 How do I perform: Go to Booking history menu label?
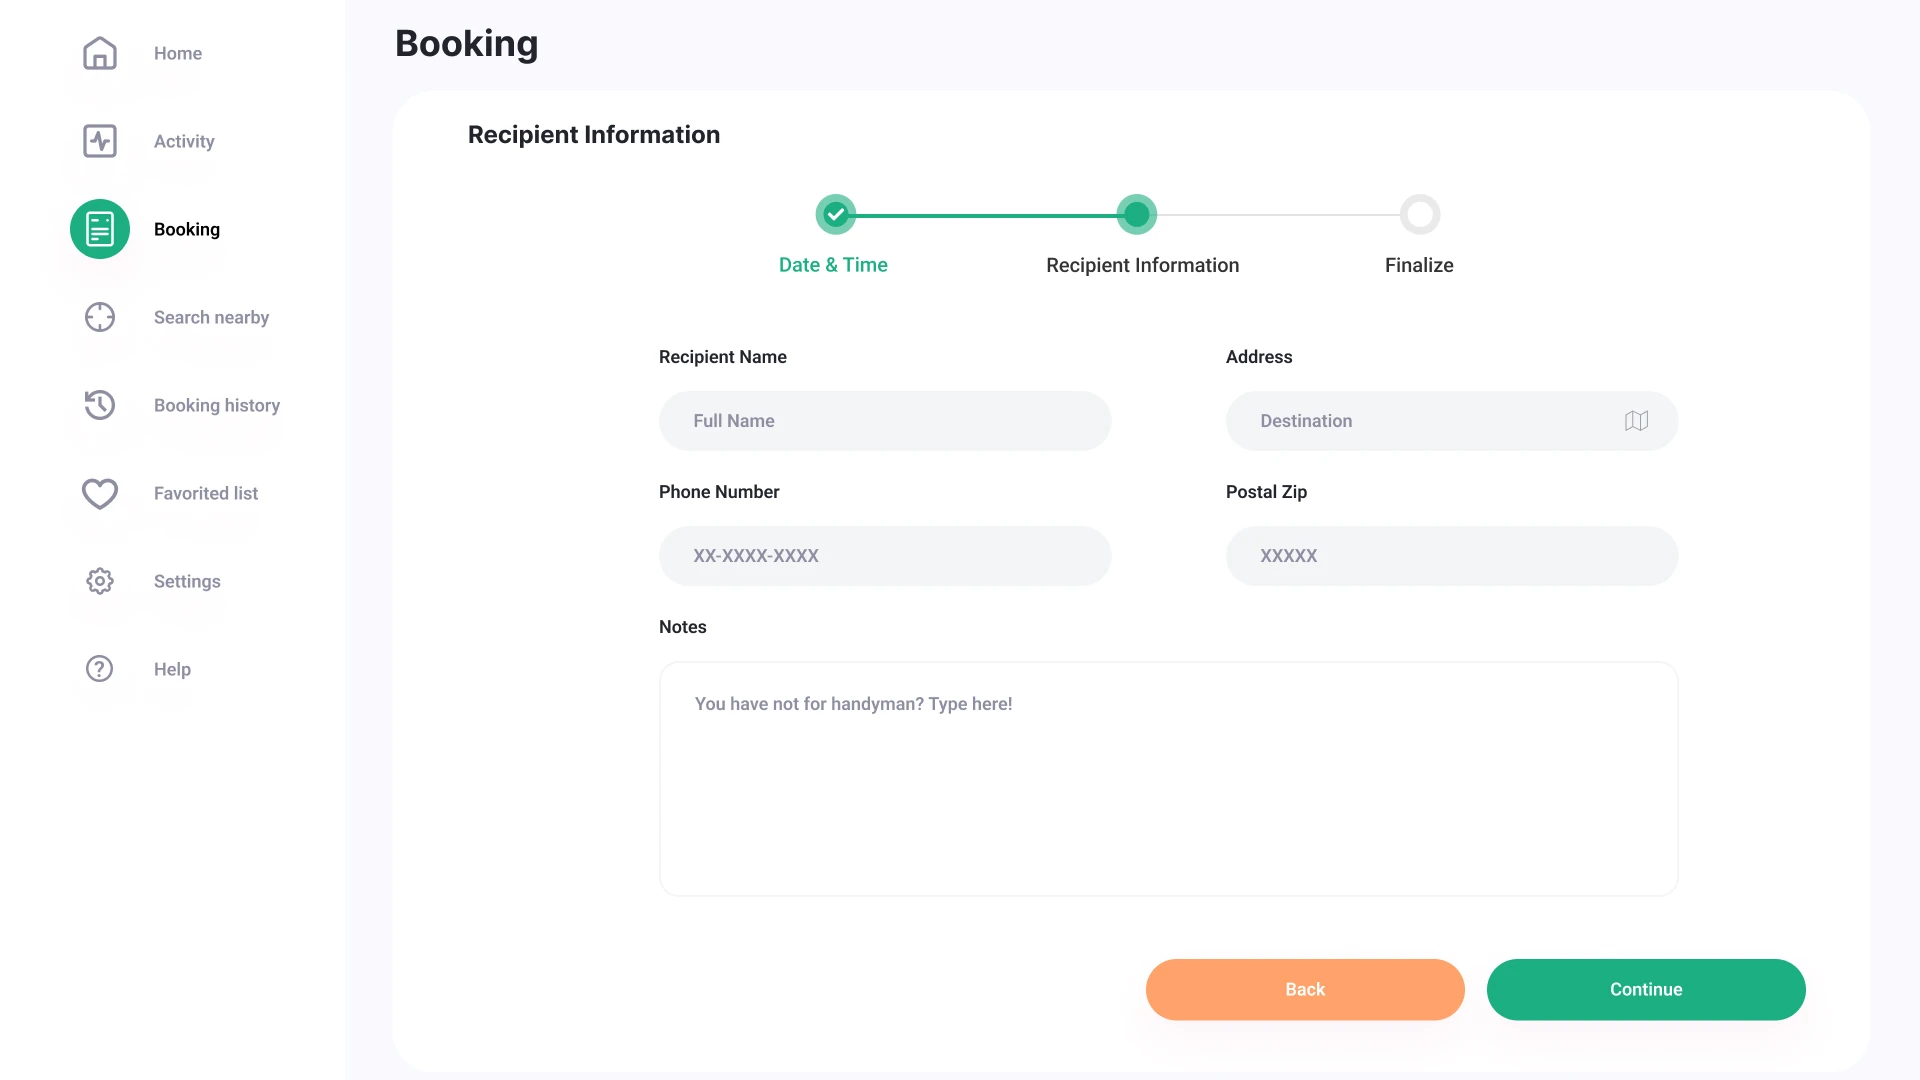(x=217, y=405)
